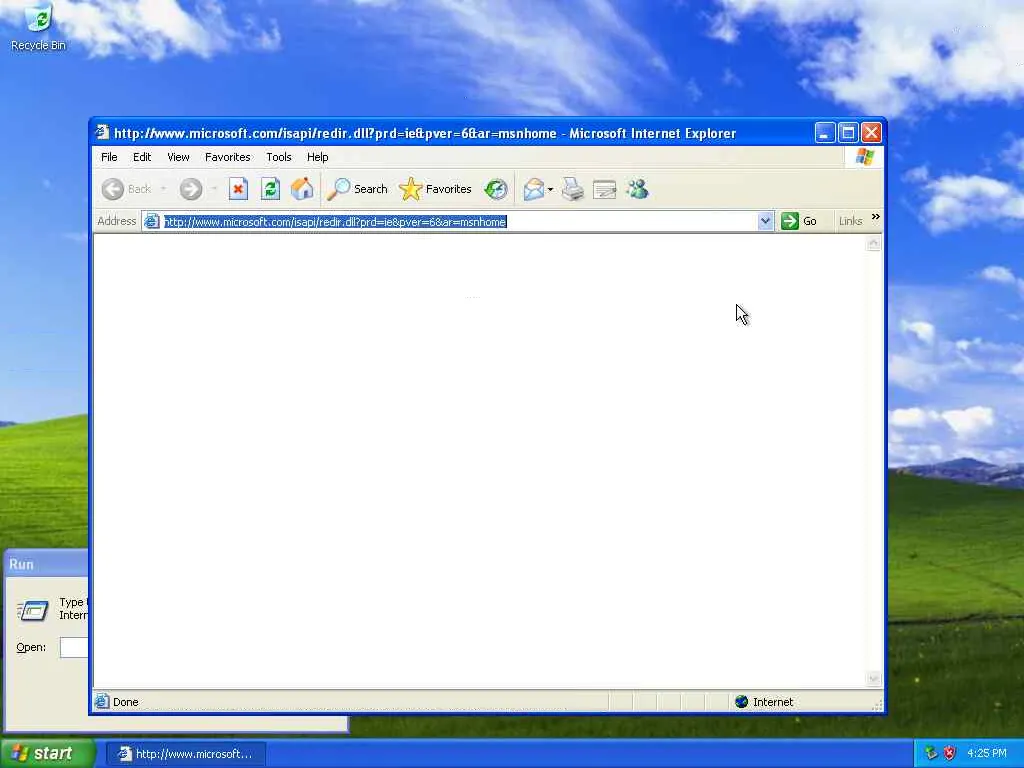This screenshot has width=1024, height=768.
Task: Open the Favorites star pane
Action: tap(435, 189)
